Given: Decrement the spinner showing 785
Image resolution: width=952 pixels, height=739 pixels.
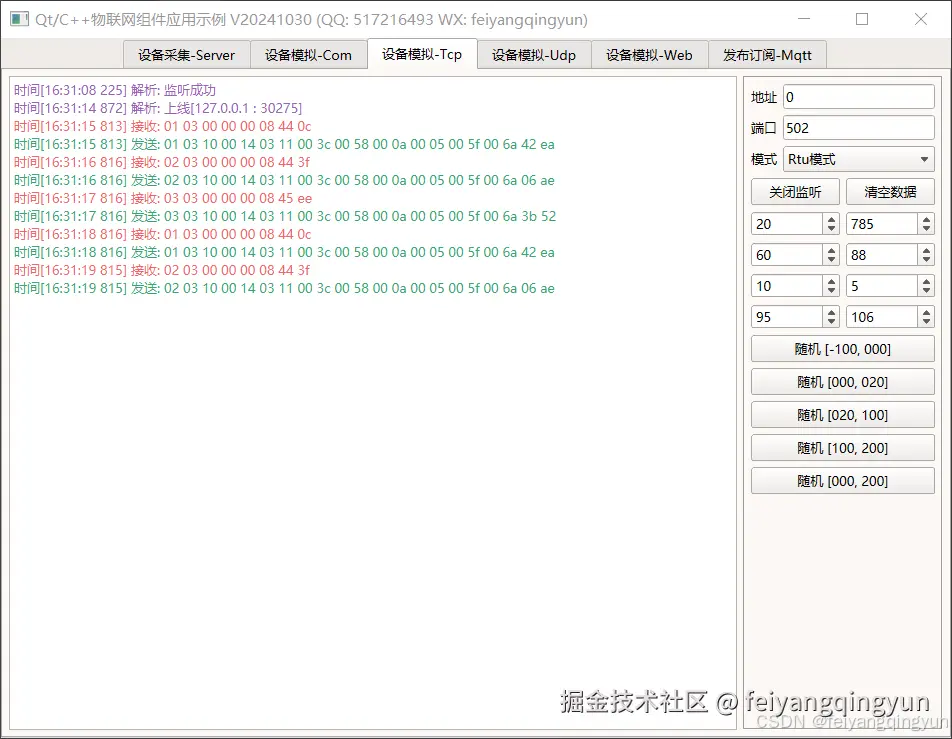Looking at the screenshot, I should click(x=925, y=229).
